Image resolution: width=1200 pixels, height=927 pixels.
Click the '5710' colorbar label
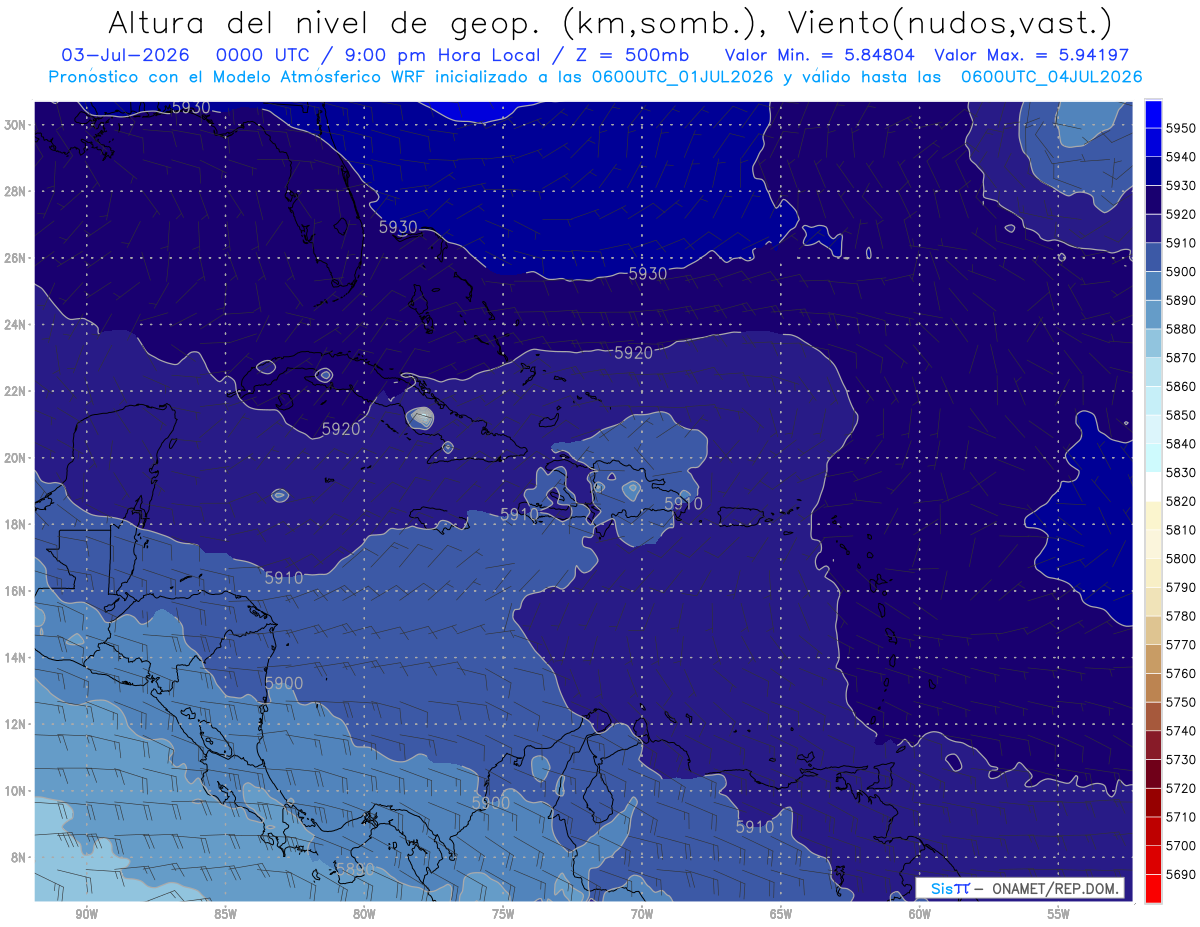(x=1181, y=817)
